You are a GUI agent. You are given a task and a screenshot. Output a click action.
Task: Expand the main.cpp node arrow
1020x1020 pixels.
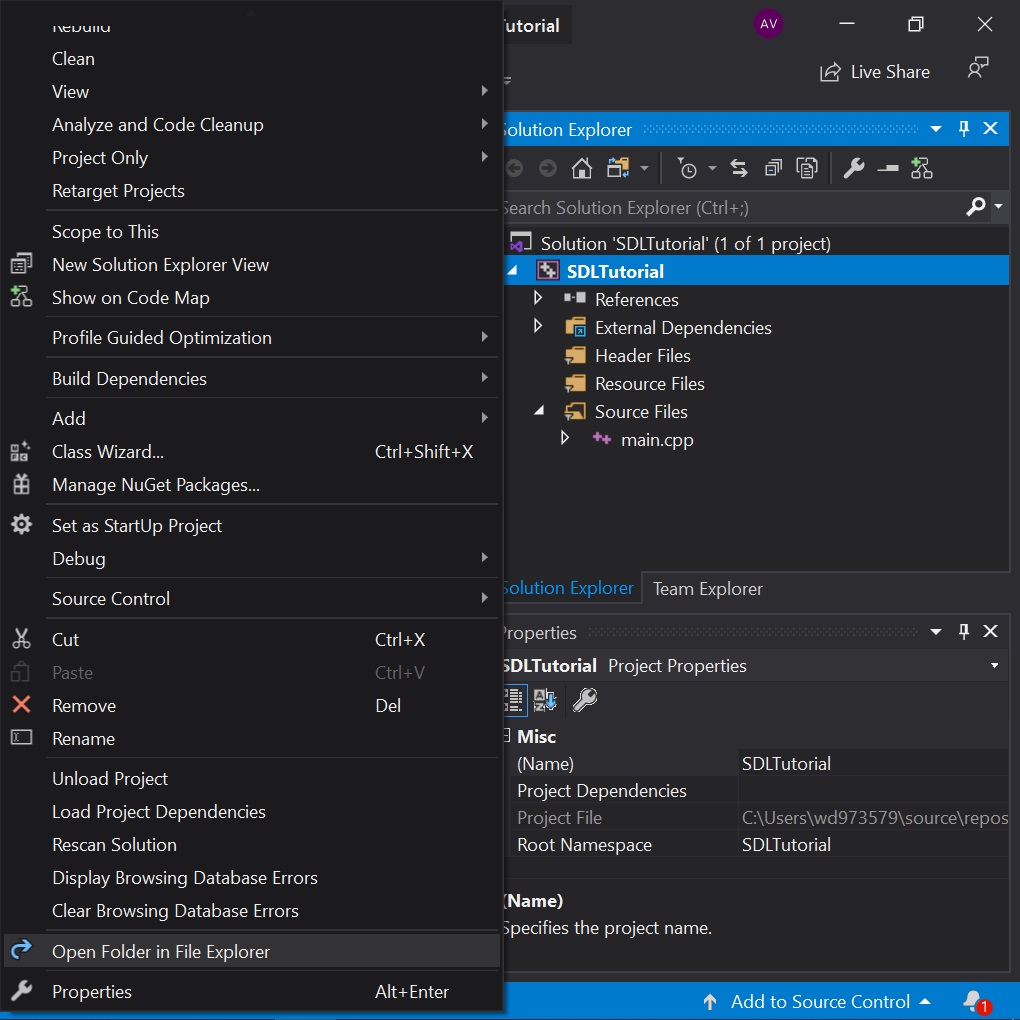click(x=565, y=438)
